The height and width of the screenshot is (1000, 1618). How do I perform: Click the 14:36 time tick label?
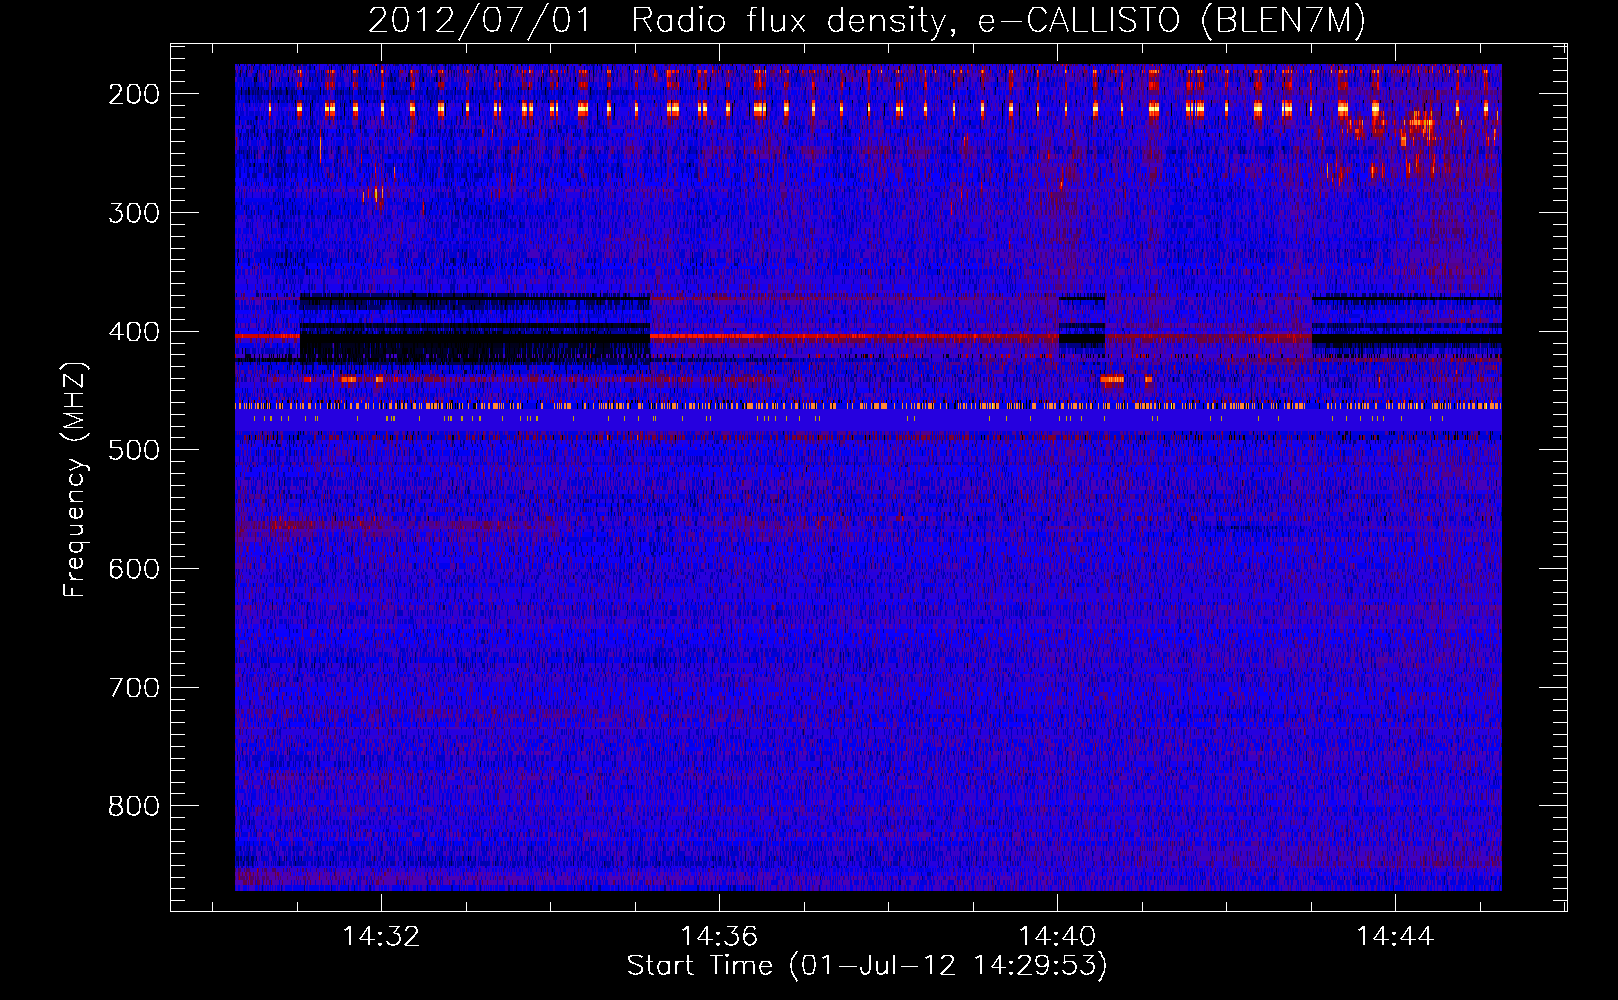(719, 937)
